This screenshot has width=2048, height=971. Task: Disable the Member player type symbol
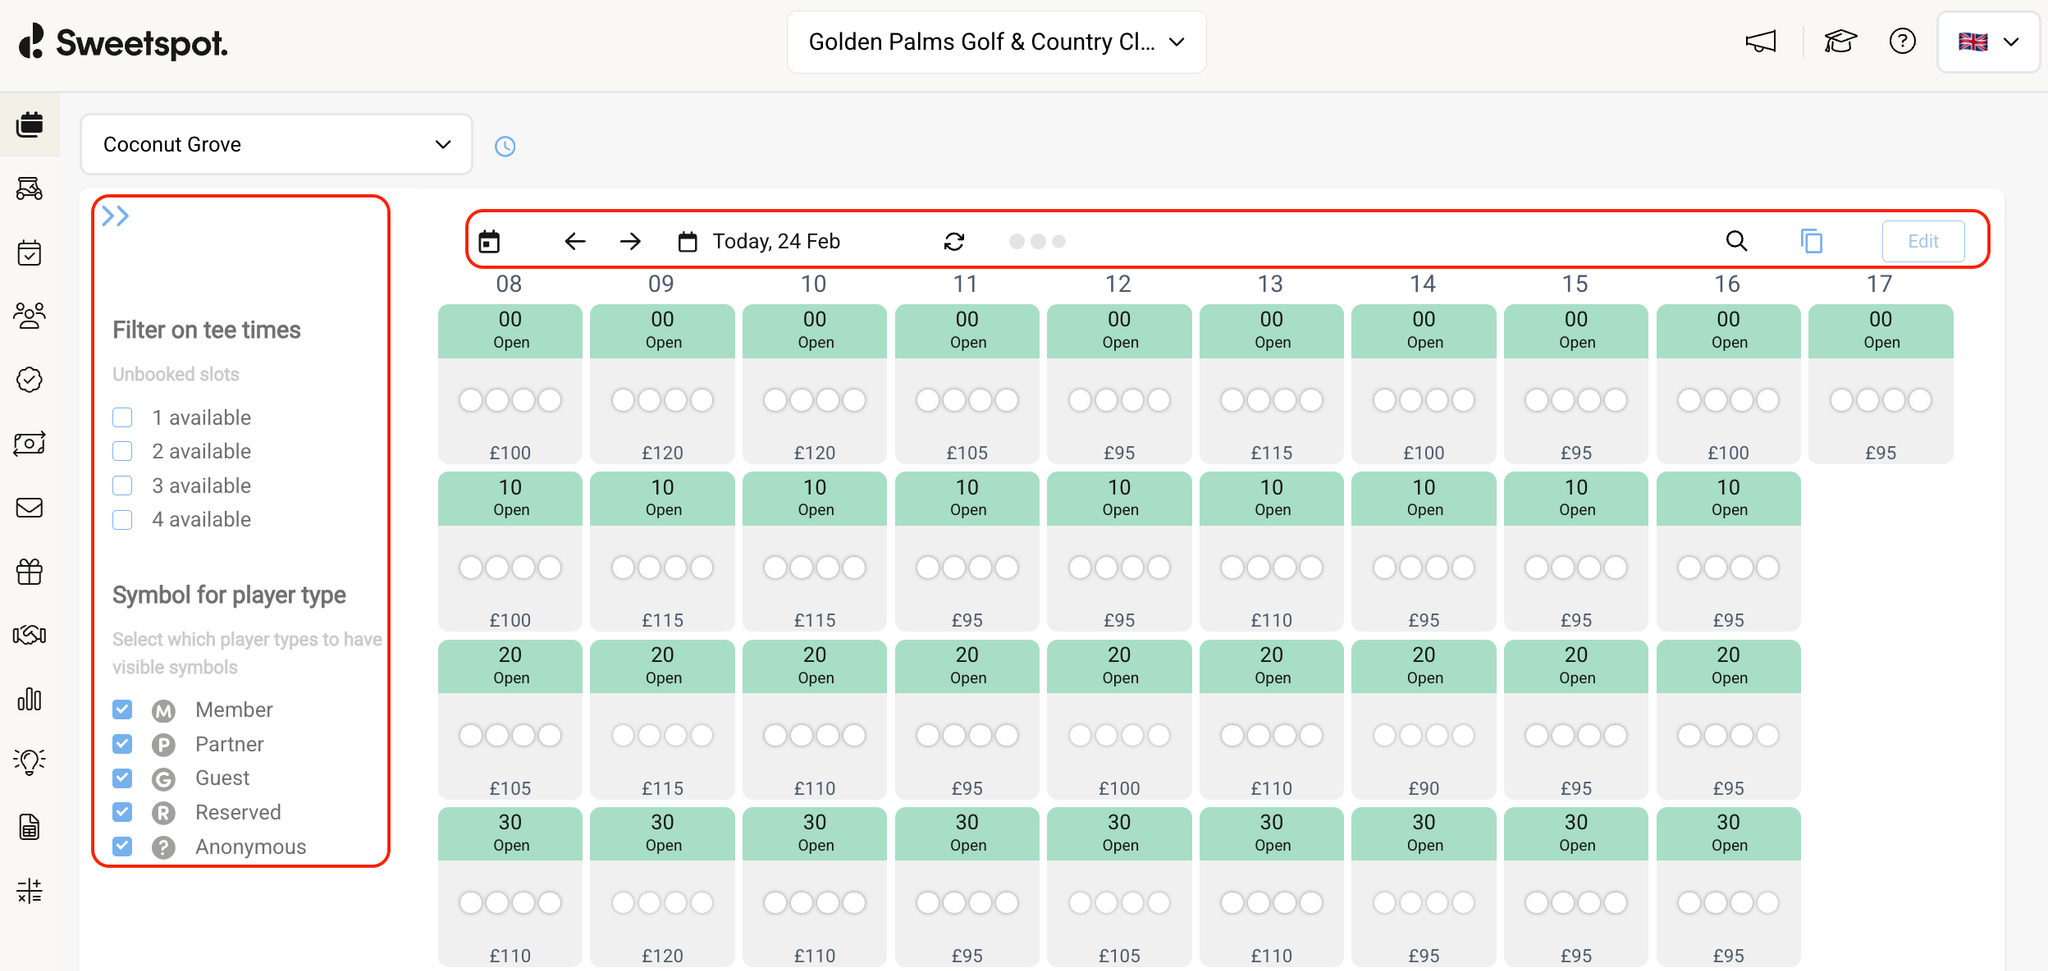122,709
